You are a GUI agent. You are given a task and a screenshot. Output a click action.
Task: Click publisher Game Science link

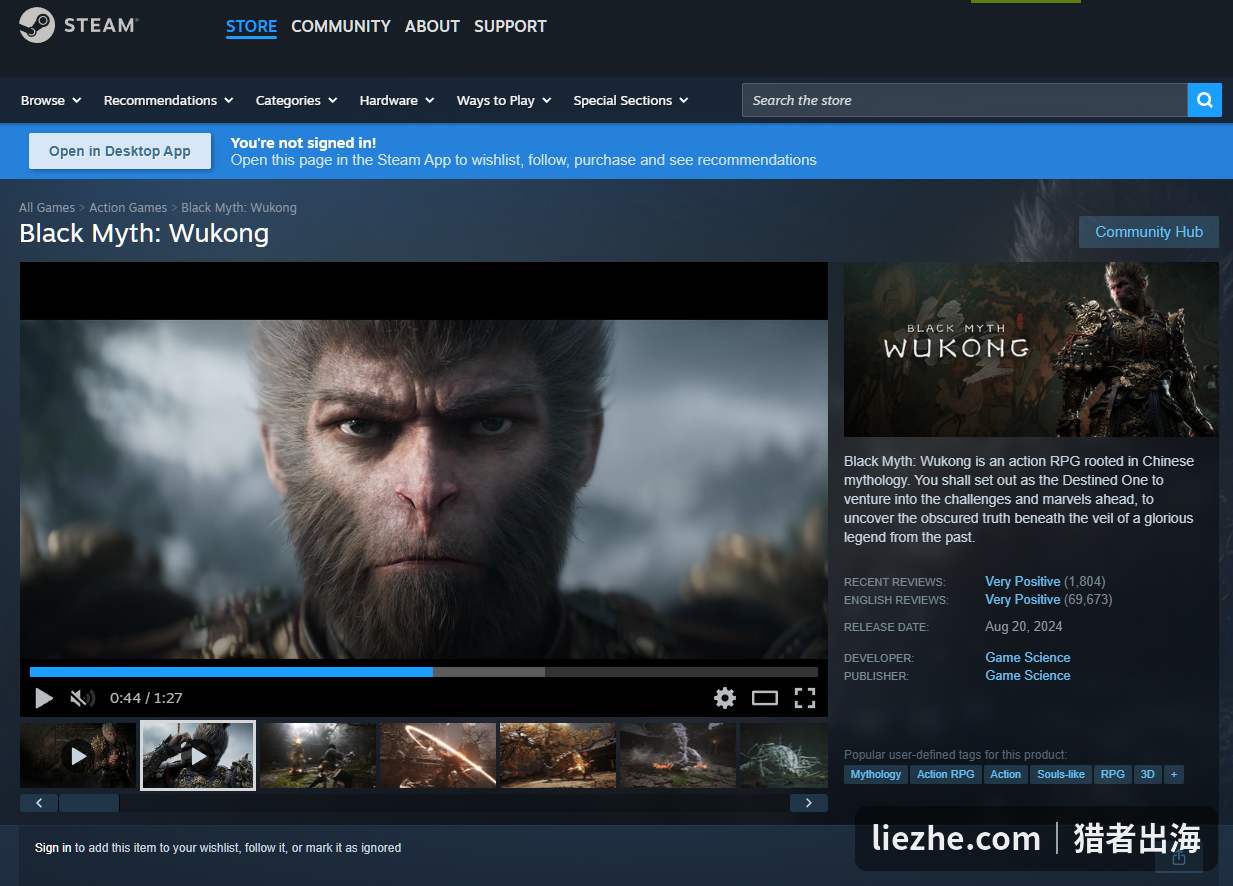point(1027,675)
